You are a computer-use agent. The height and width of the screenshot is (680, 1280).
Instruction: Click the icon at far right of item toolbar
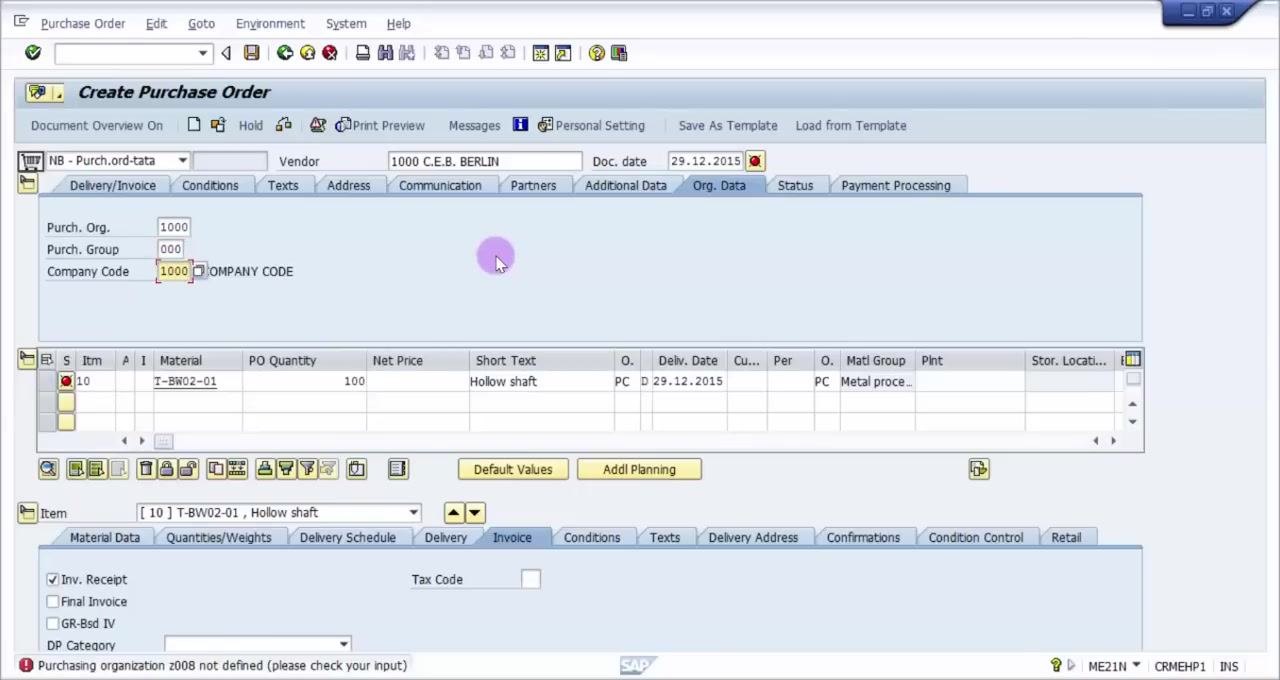(979, 469)
